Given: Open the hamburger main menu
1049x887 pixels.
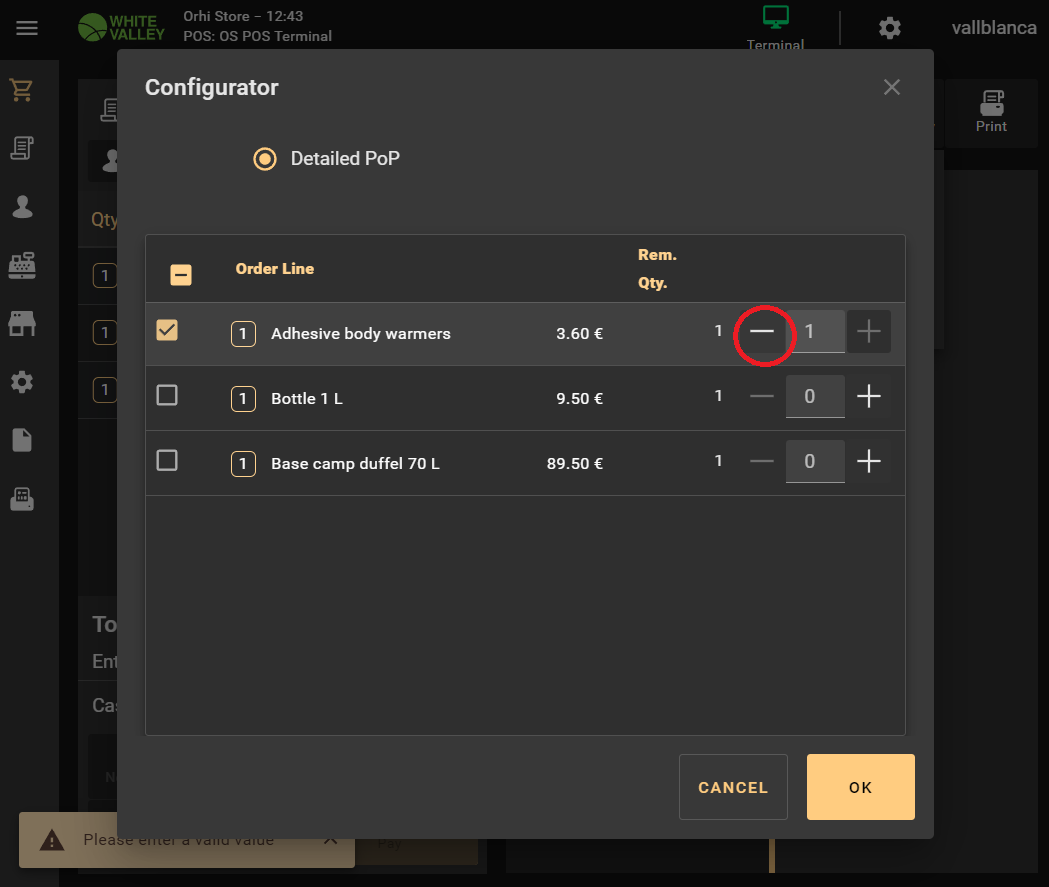Looking at the screenshot, I should (27, 28).
